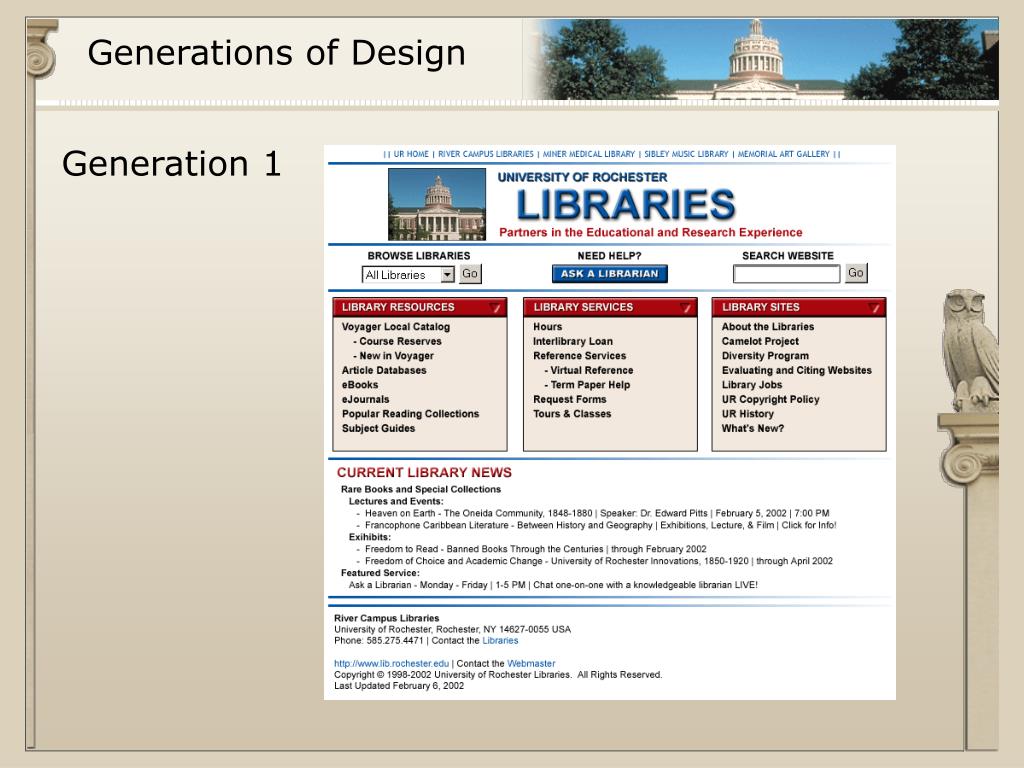Open Francophone Caribbean Literature event
Viewport: 1024px width, 768px height.
tap(600, 525)
